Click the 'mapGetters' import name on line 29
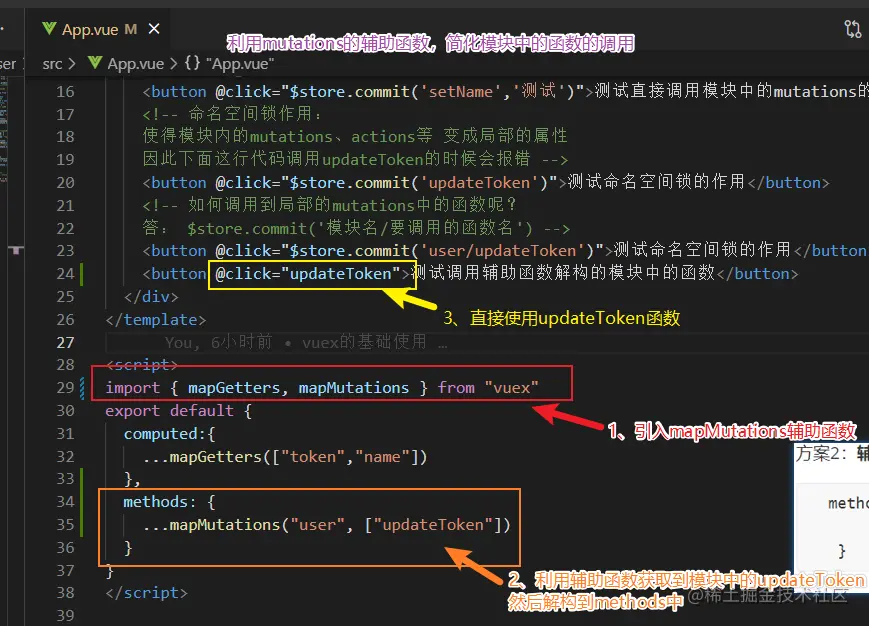The height and width of the screenshot is (626, 869). coord(234,388)
